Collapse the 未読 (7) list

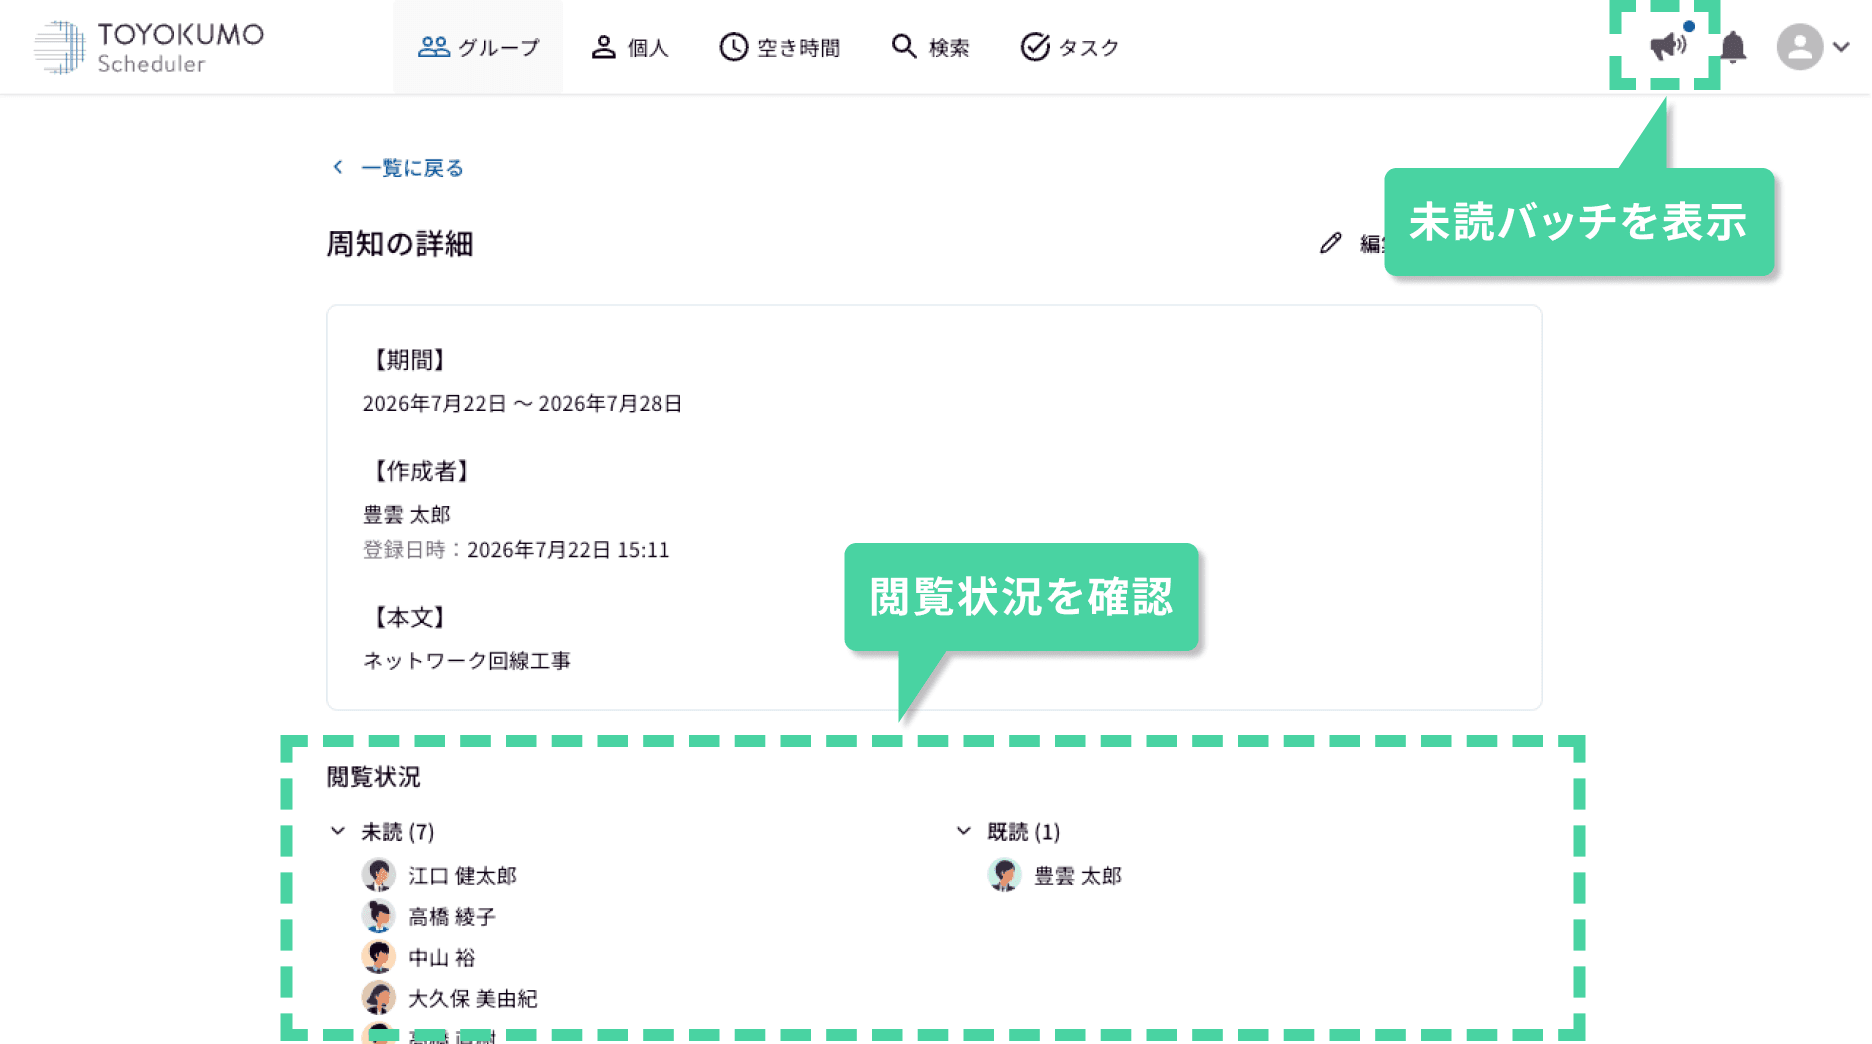338,831
